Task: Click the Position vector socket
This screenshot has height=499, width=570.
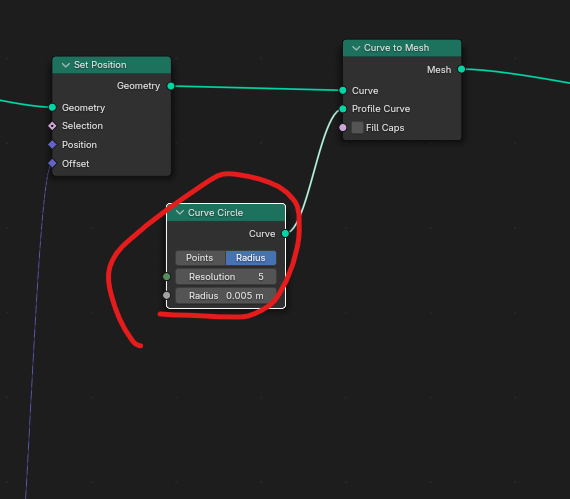Action: (52, 145)
